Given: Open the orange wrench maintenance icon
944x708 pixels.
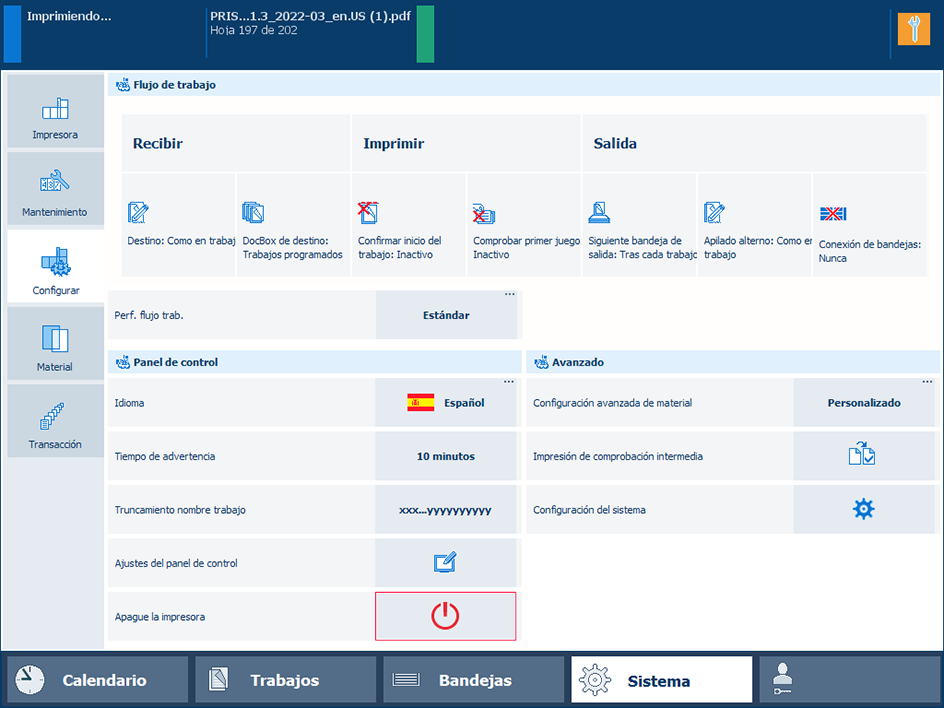Looking at the screenshot, I should [x=913, y=29].
